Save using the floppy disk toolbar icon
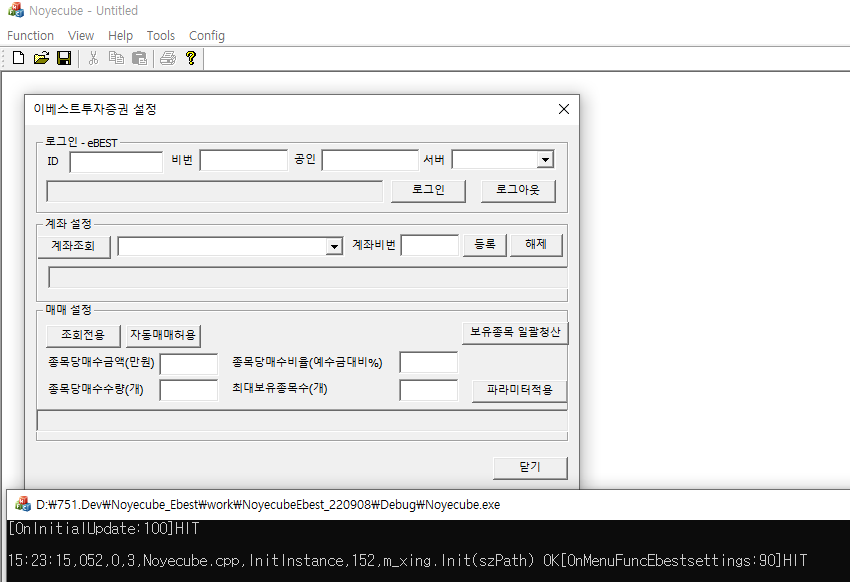 [63, 58]
